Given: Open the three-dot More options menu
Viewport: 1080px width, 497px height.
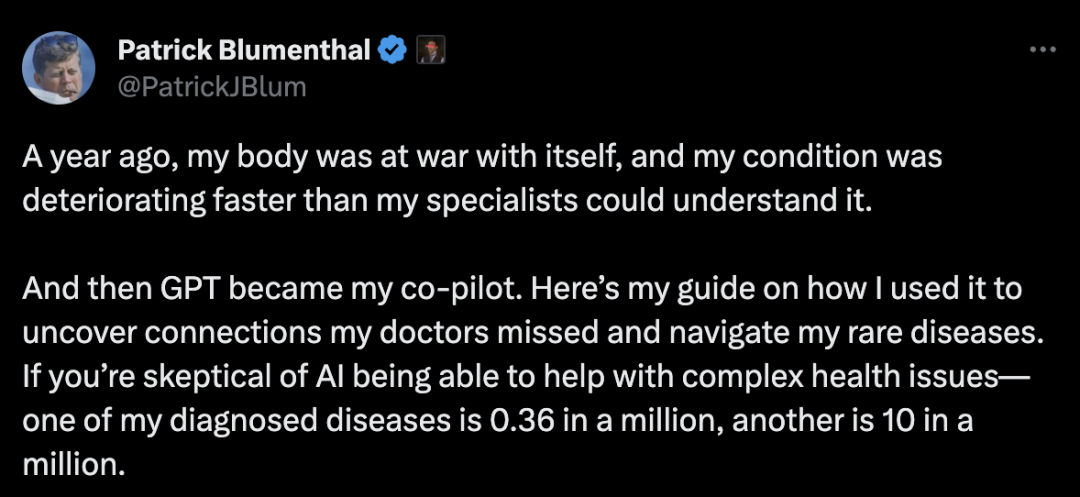Looking at the screenshot, I should coord(1043,50).
